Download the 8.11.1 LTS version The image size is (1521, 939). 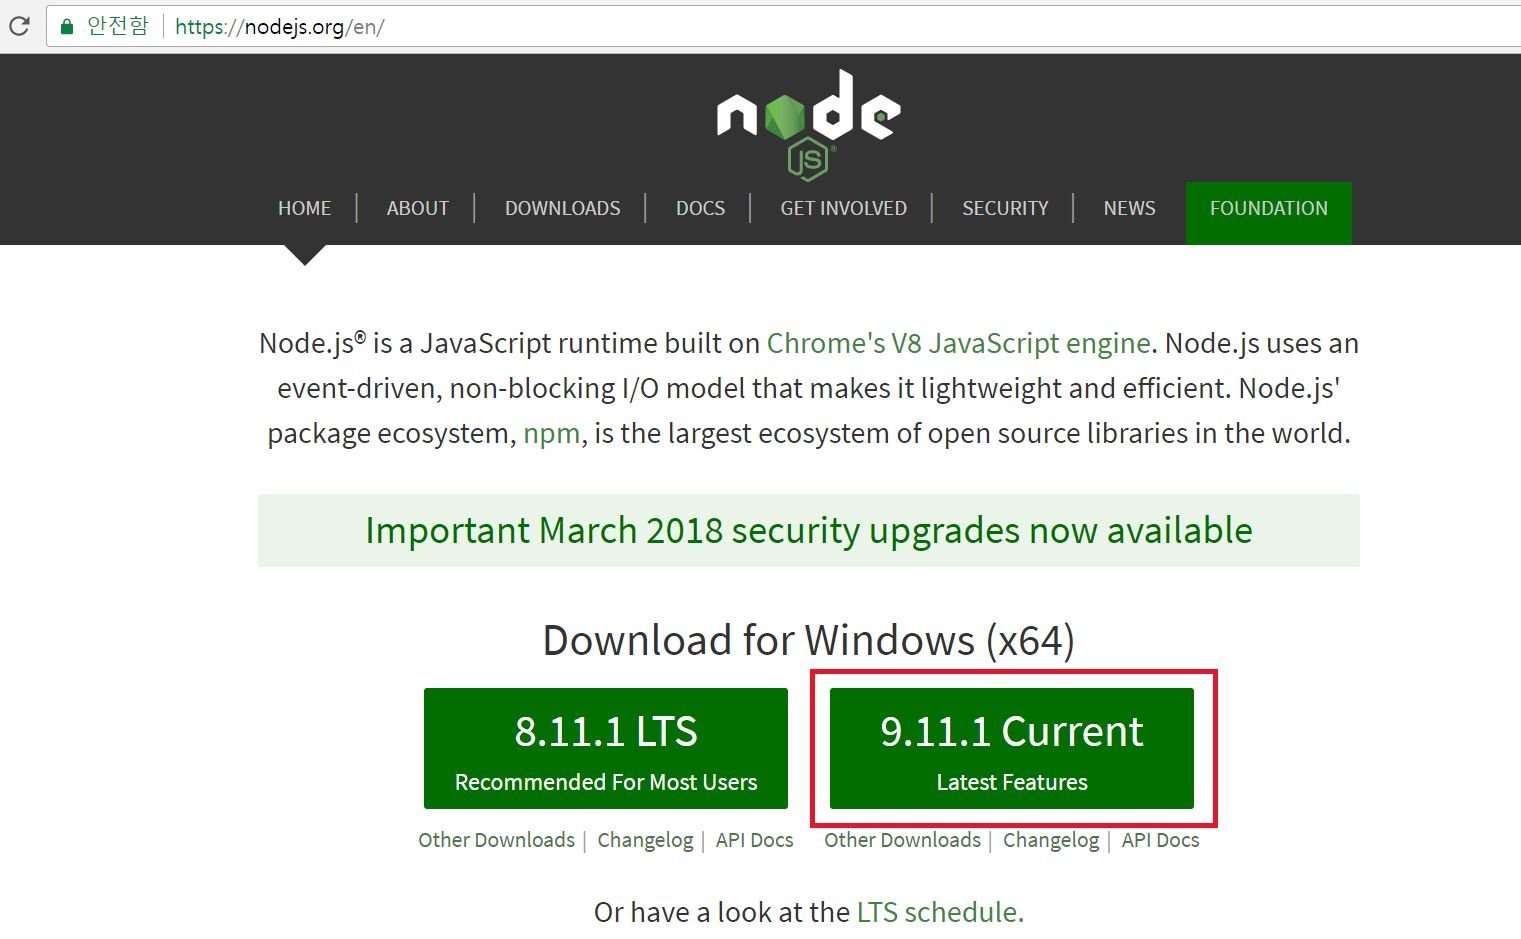606,748
